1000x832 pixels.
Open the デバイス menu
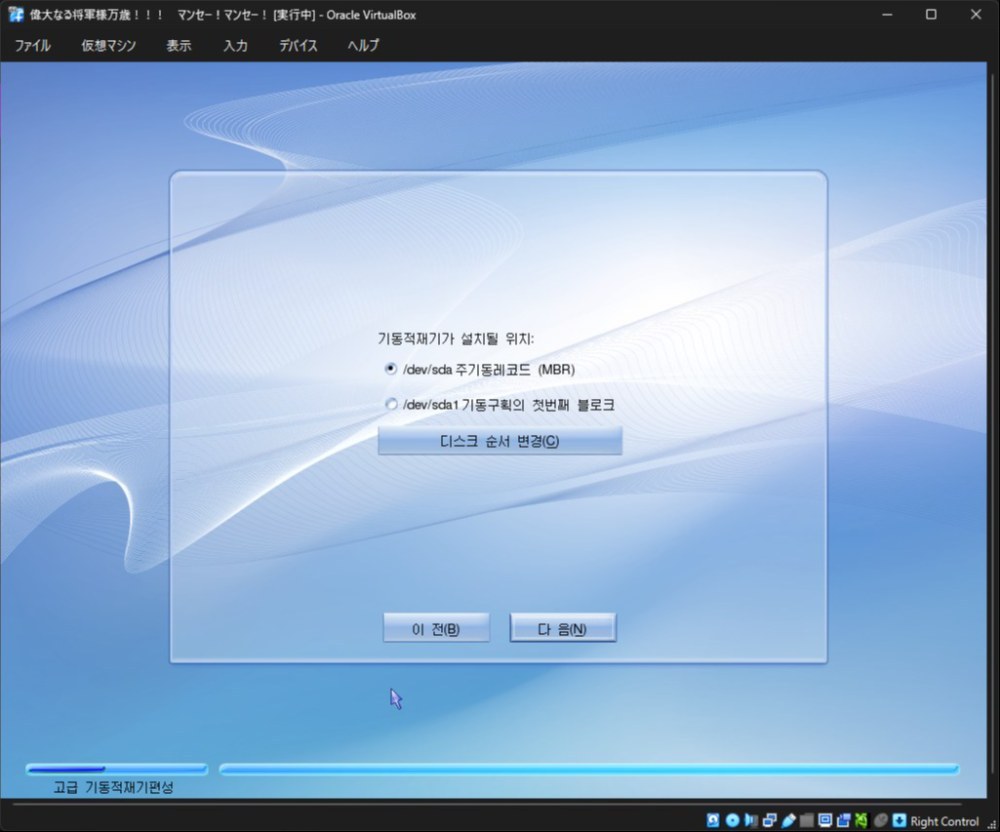coord(298,45)
